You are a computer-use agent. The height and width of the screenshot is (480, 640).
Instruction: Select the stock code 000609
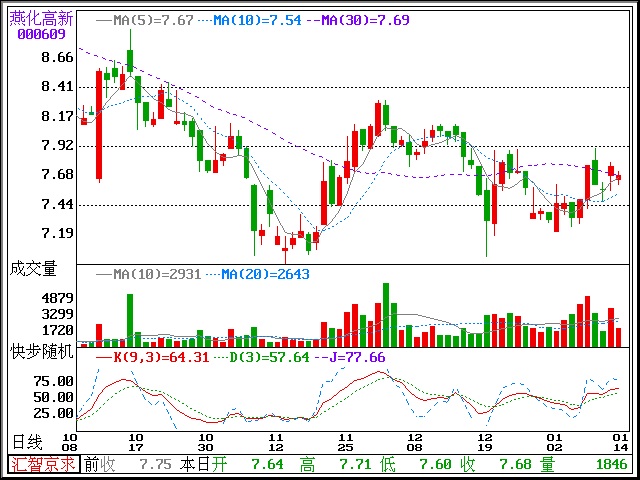click(41, 34)
